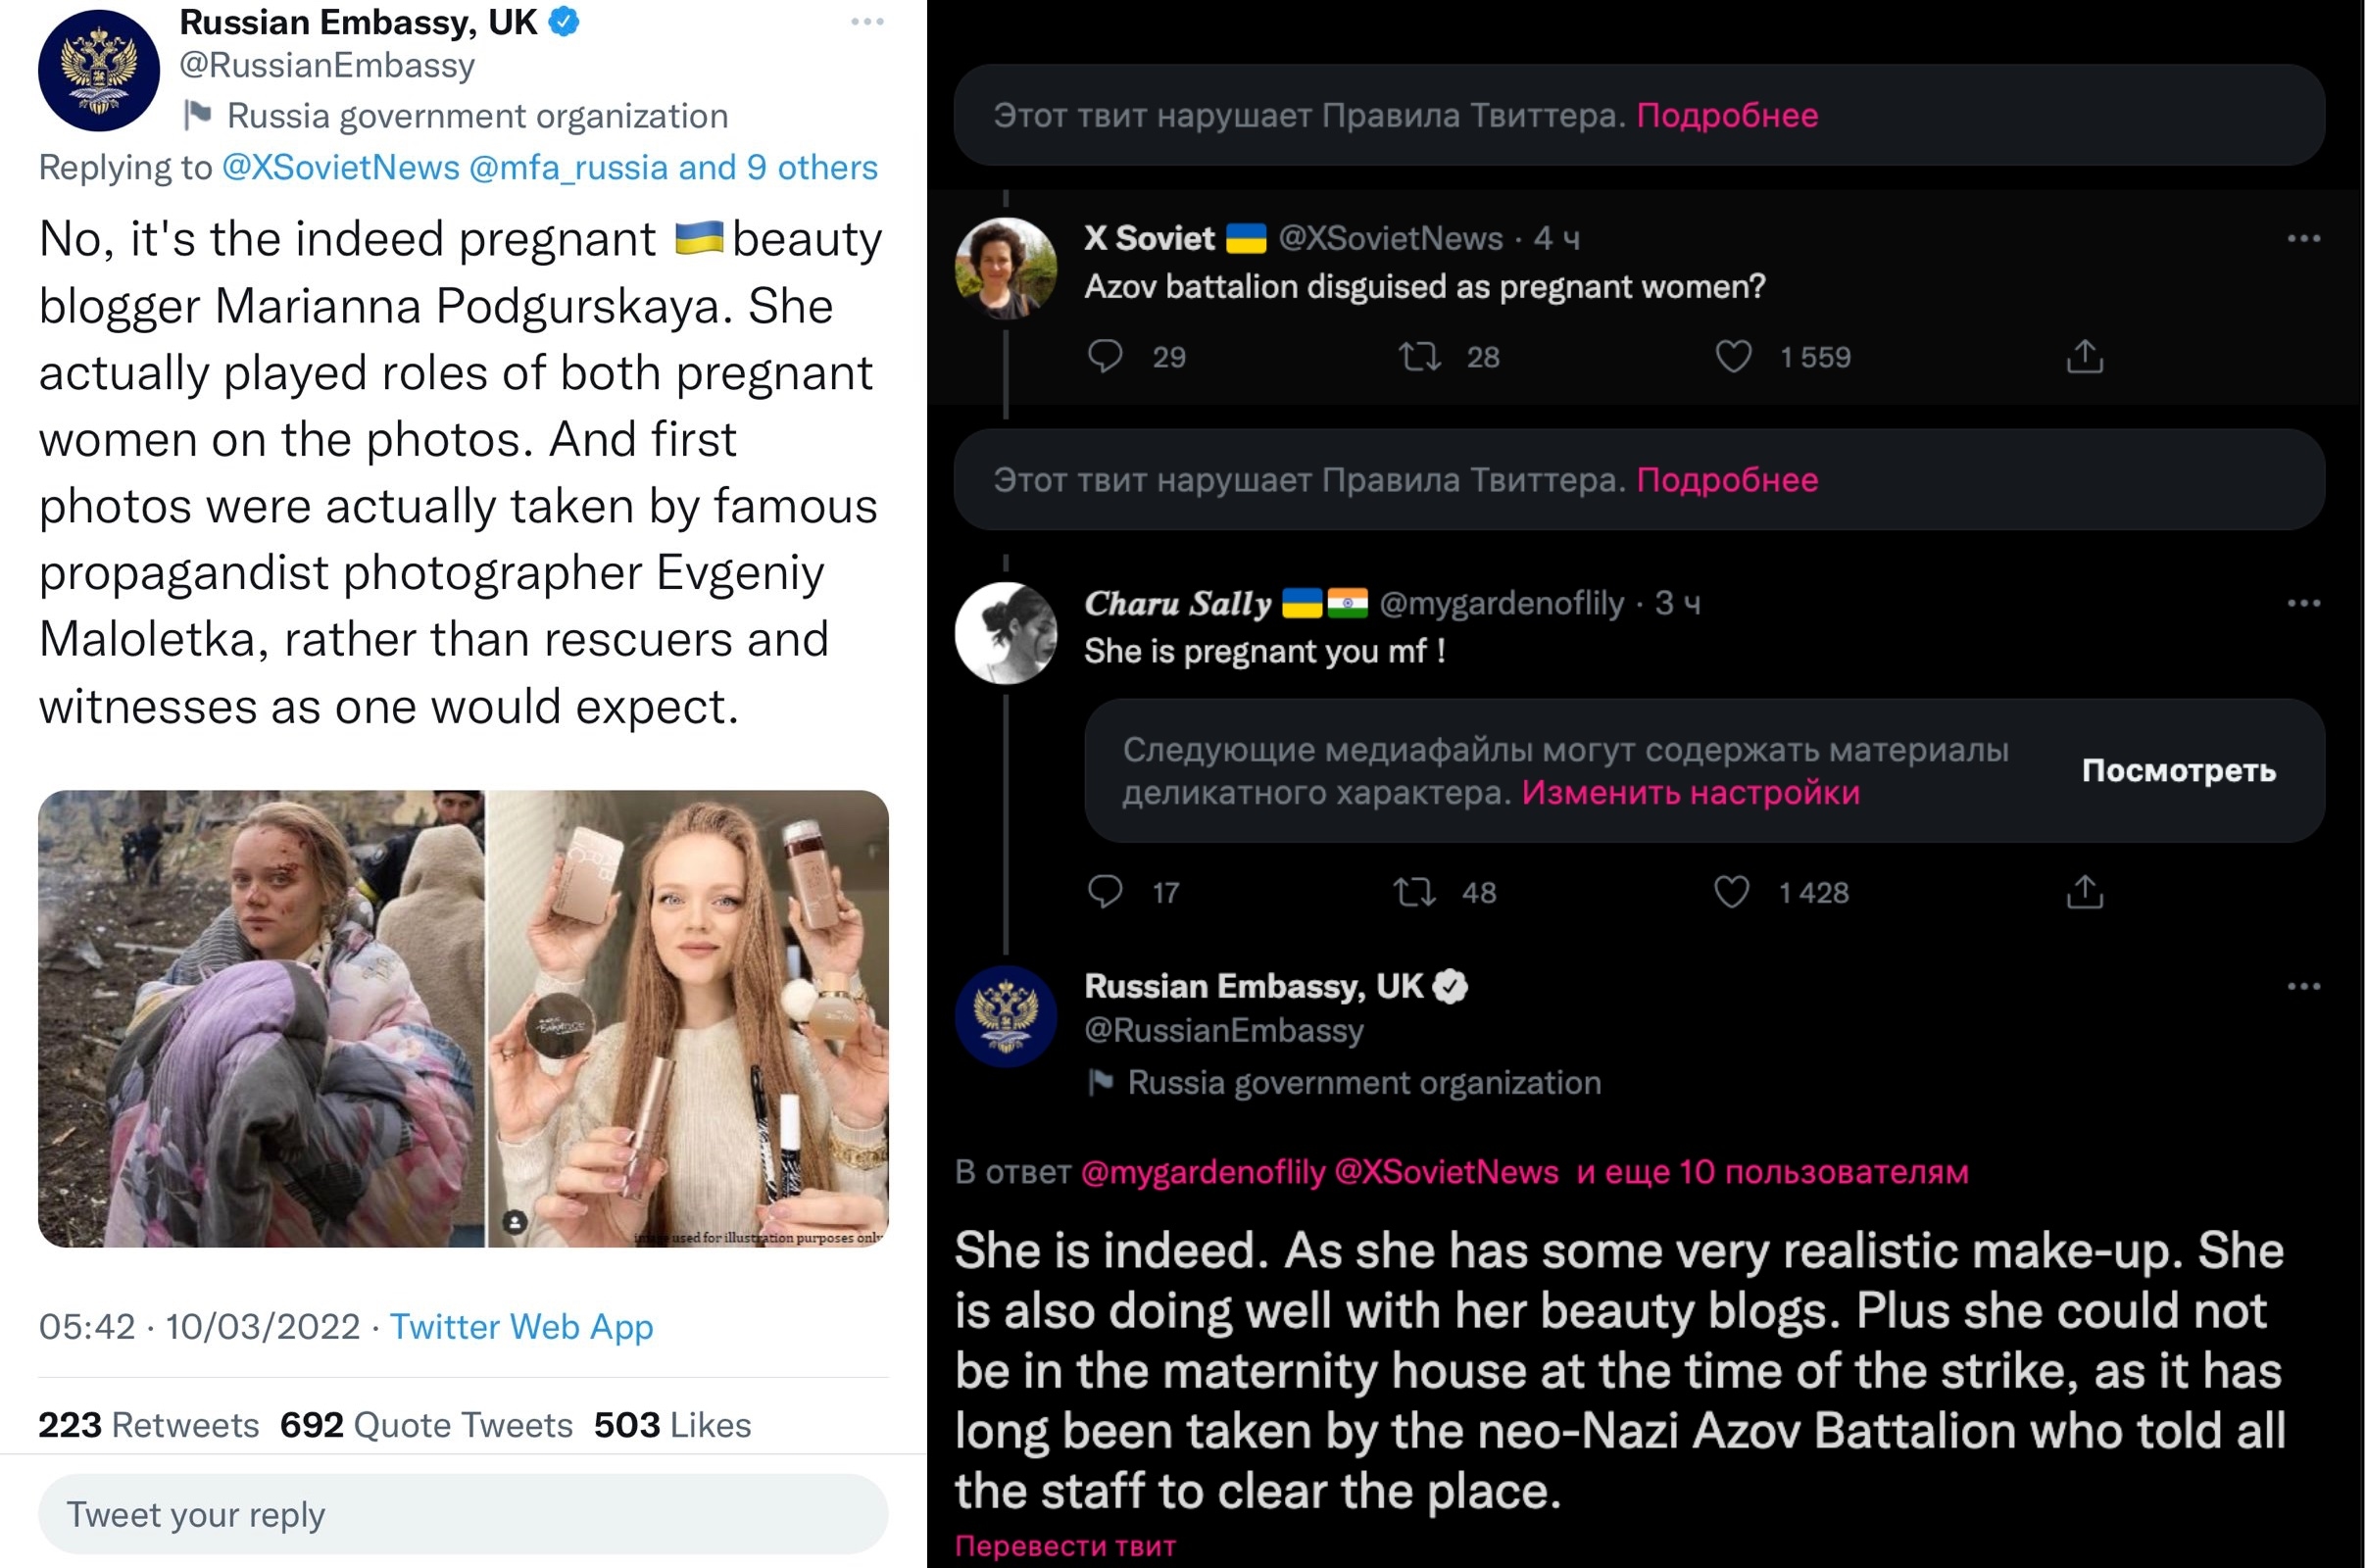Open Изменить настройки link
Image resolution: width=2366 pixels, height=1568 pixels.
(x=1690, y=793)
